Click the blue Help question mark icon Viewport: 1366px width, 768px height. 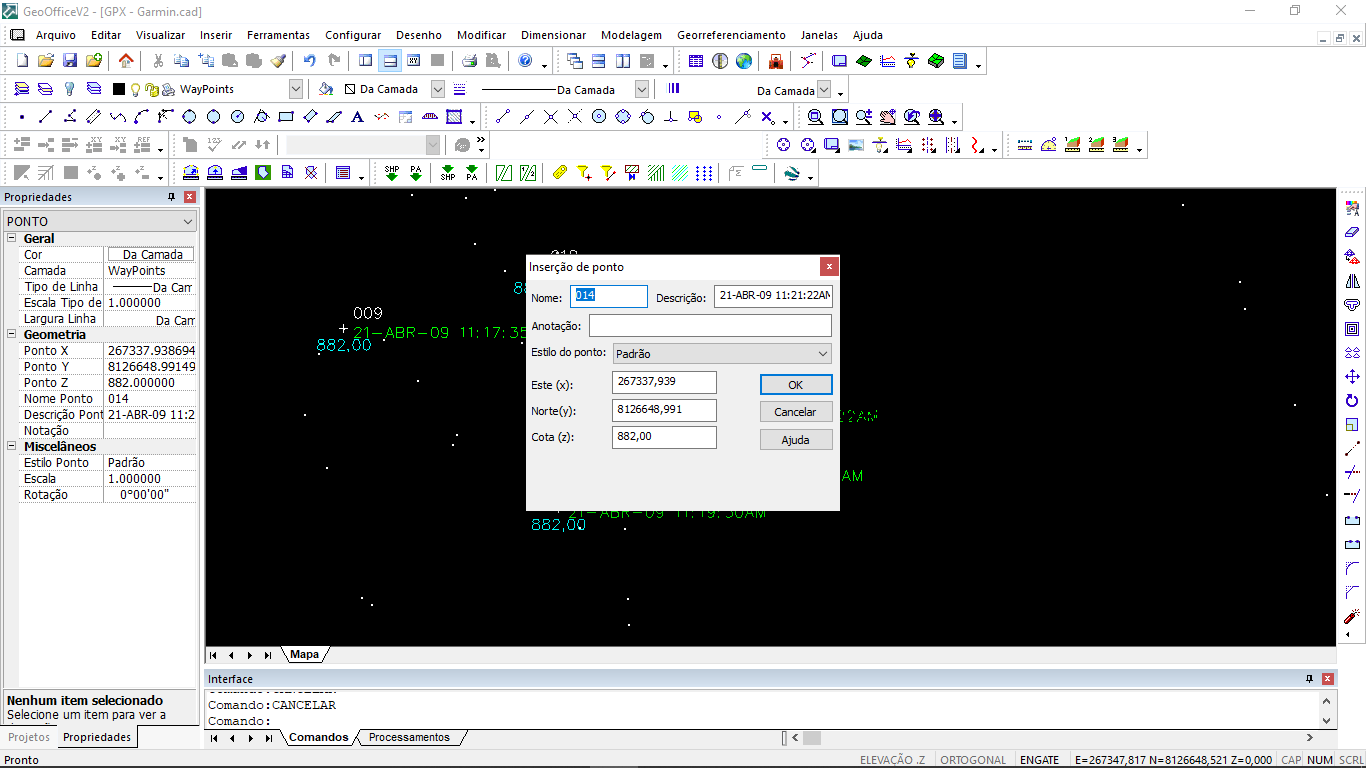pyautogui.click(x=525, y=61)
